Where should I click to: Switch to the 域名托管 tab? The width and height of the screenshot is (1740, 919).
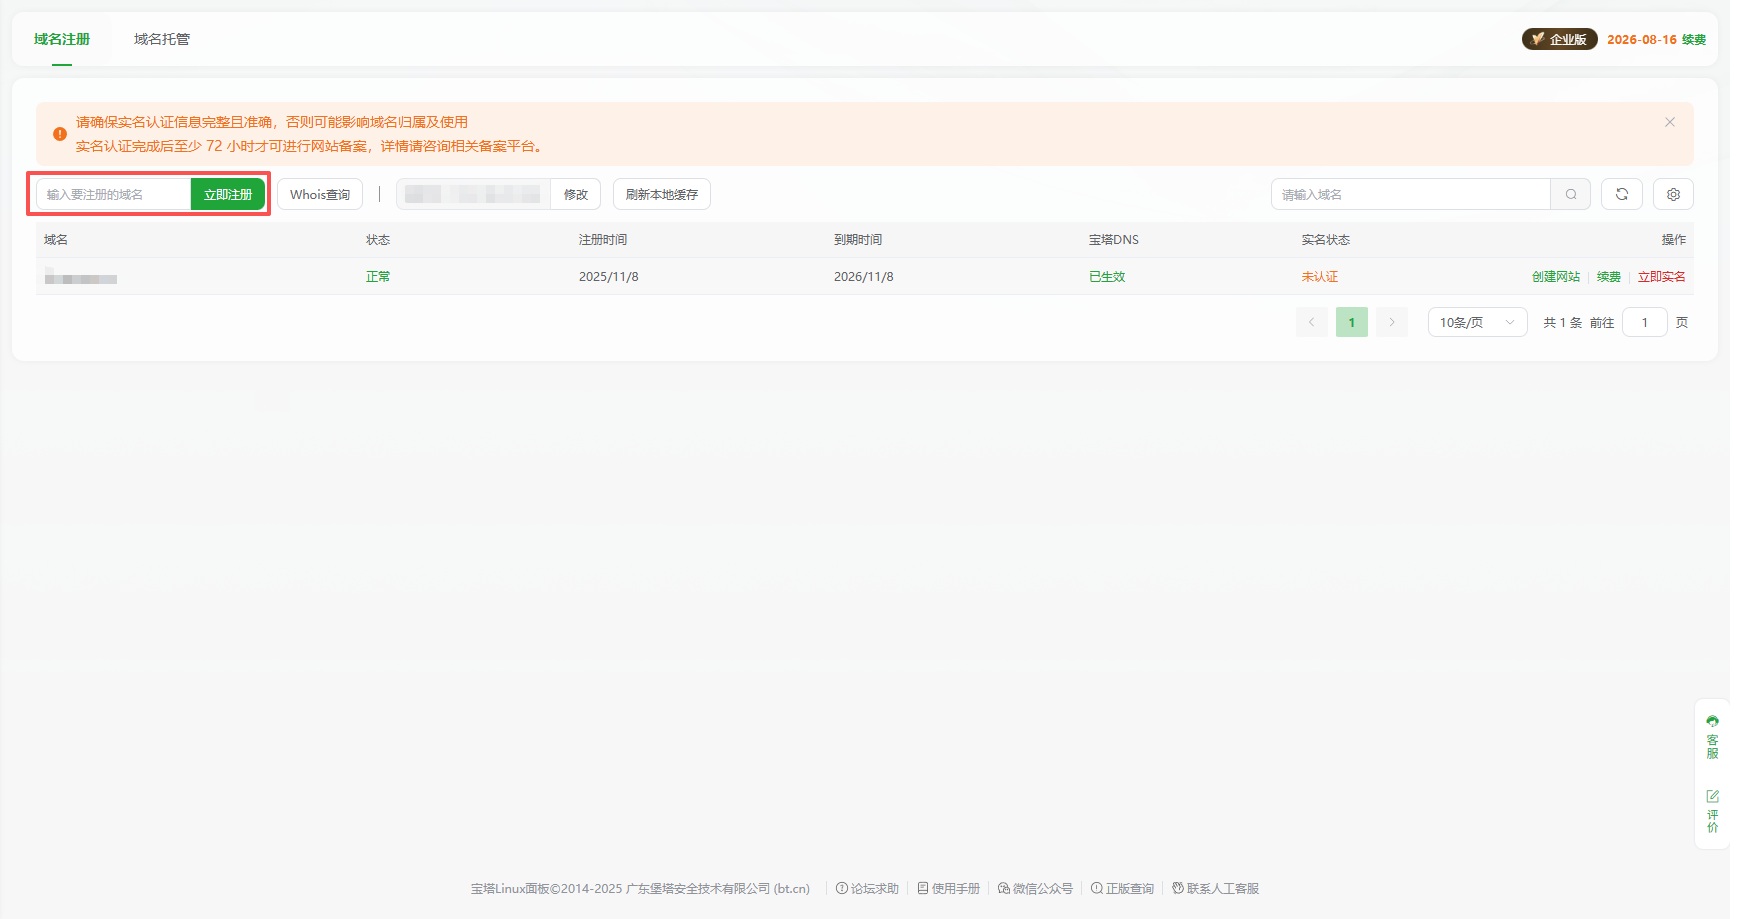[162, 39]
